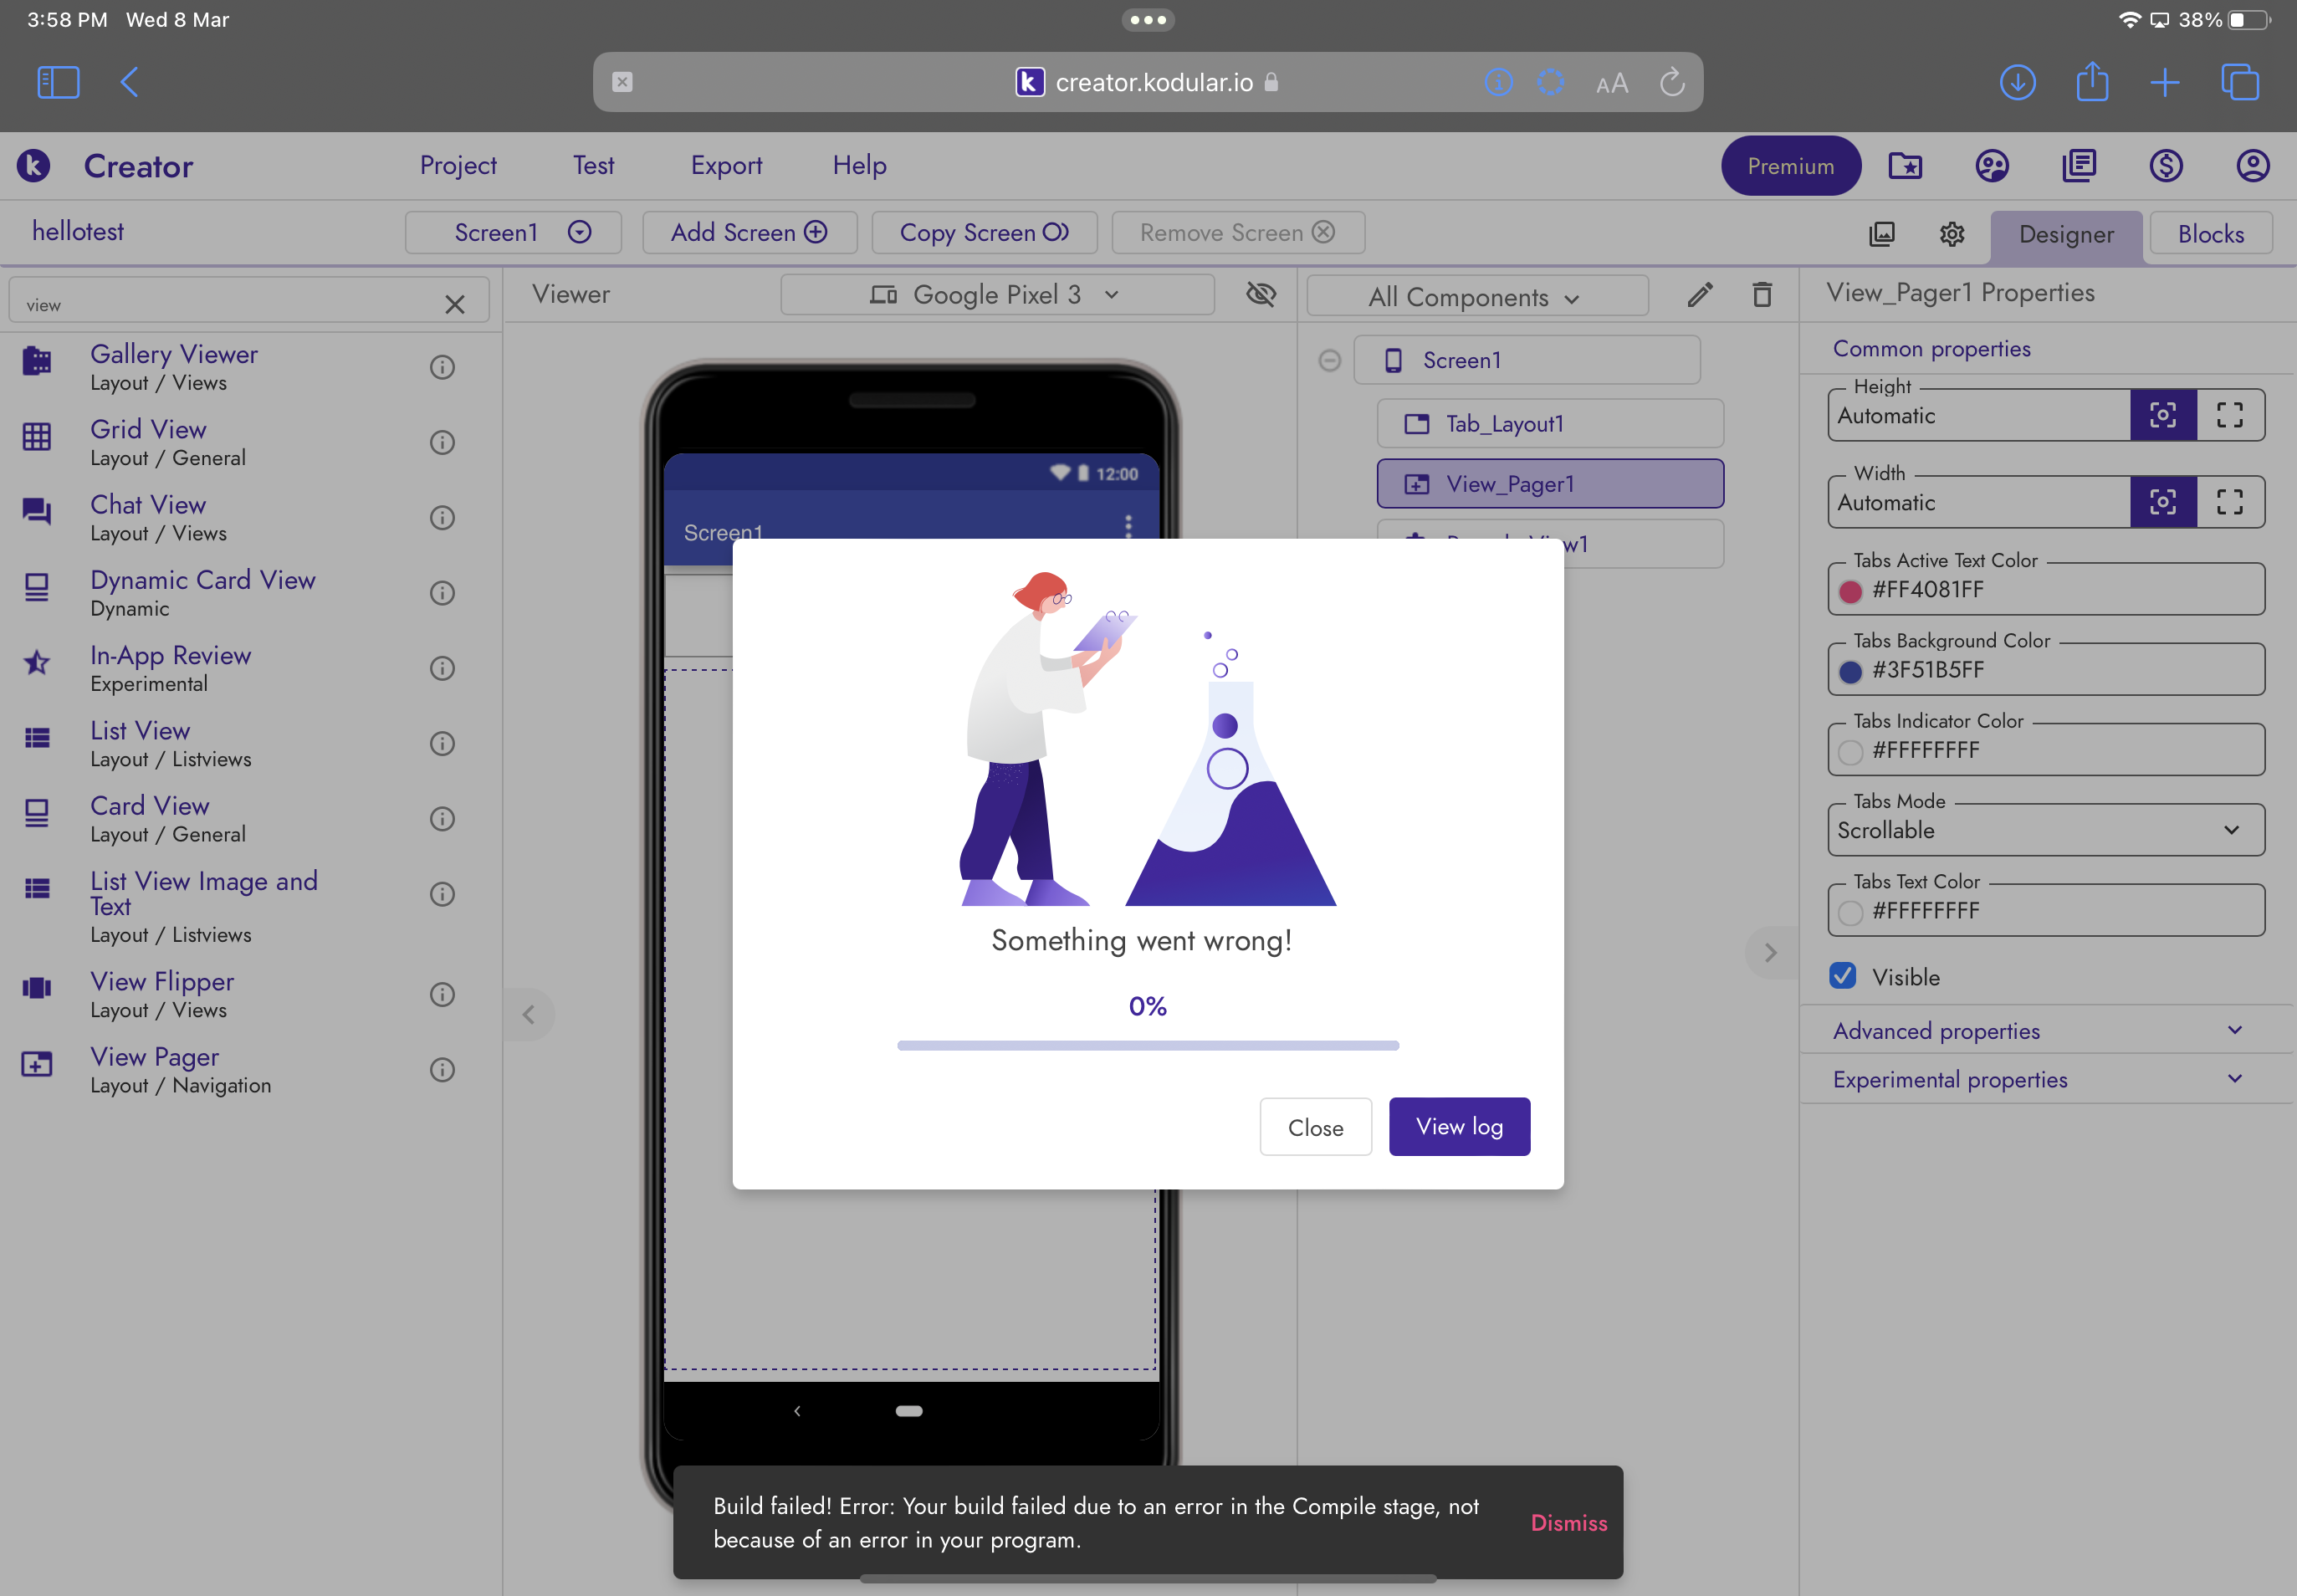Open the Safari share sheet icon
This screenshot has width=2297, height=1596.
point(2091,81)
